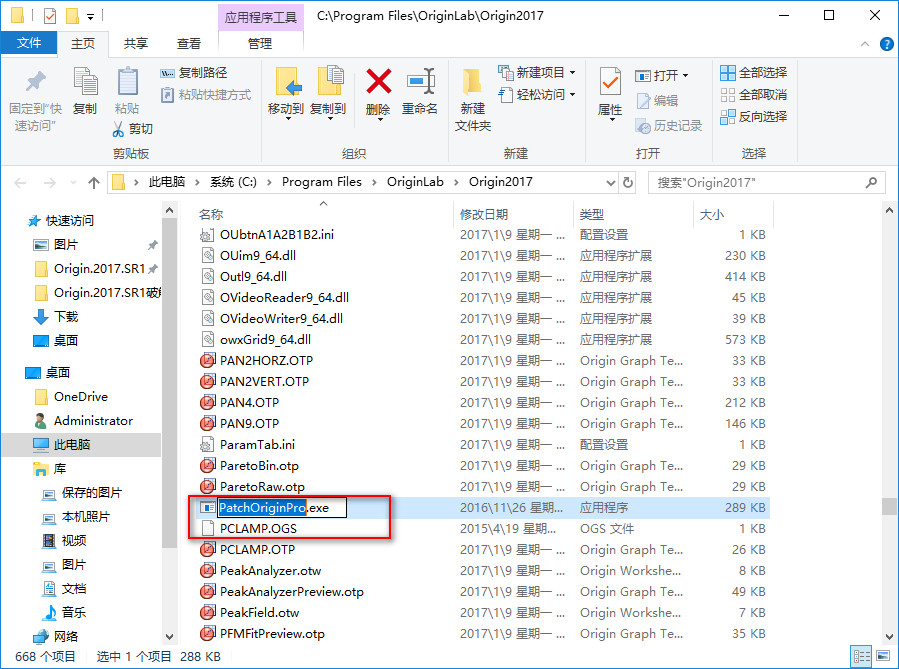
Task: Click the Properties (属性) checkmark icon
Action: 609,81
